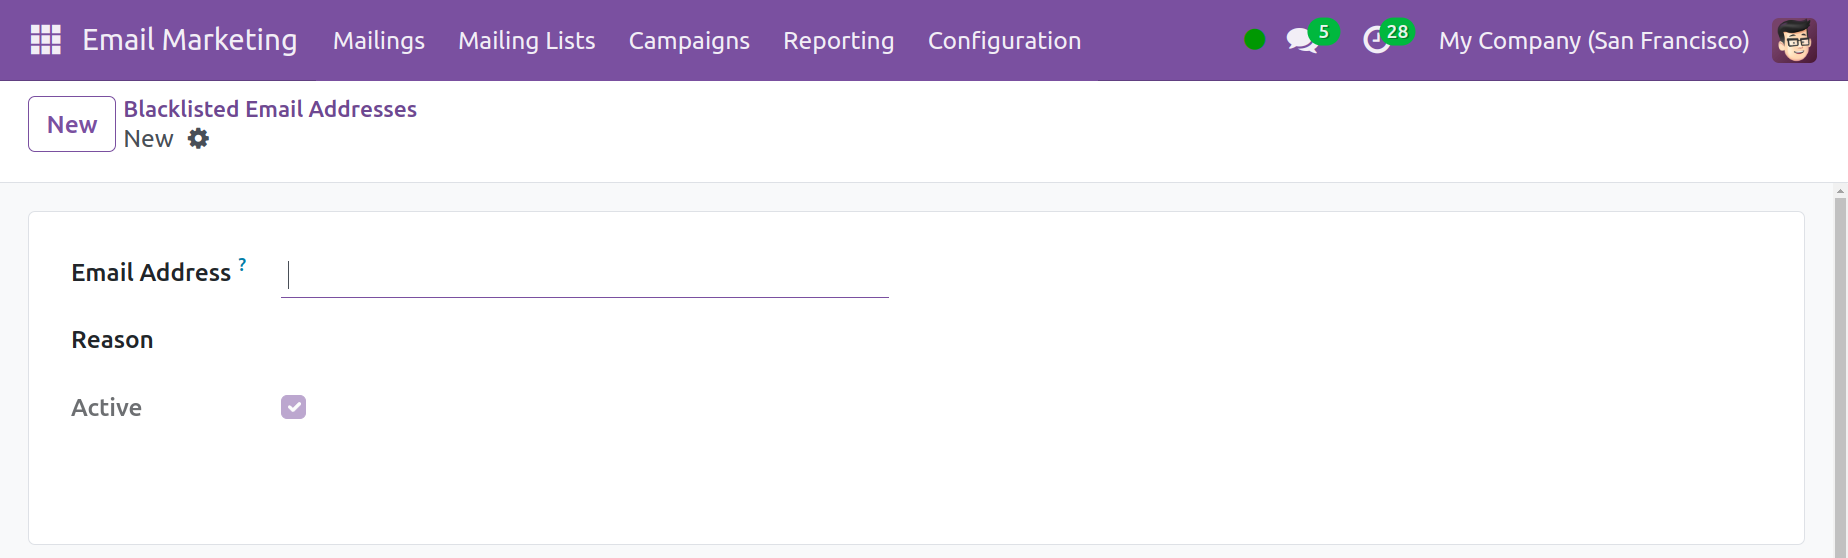Expand the Reporting menu
The height and width of the screenshot is (558, 1848).
point(839,40)
